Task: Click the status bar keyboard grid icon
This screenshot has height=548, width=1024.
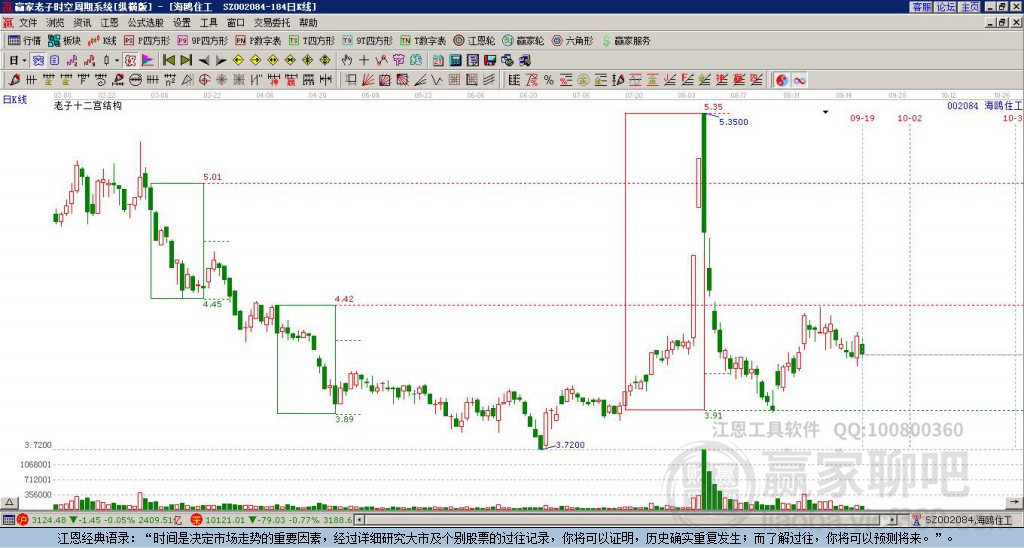Action: click(x=8, y=520)
